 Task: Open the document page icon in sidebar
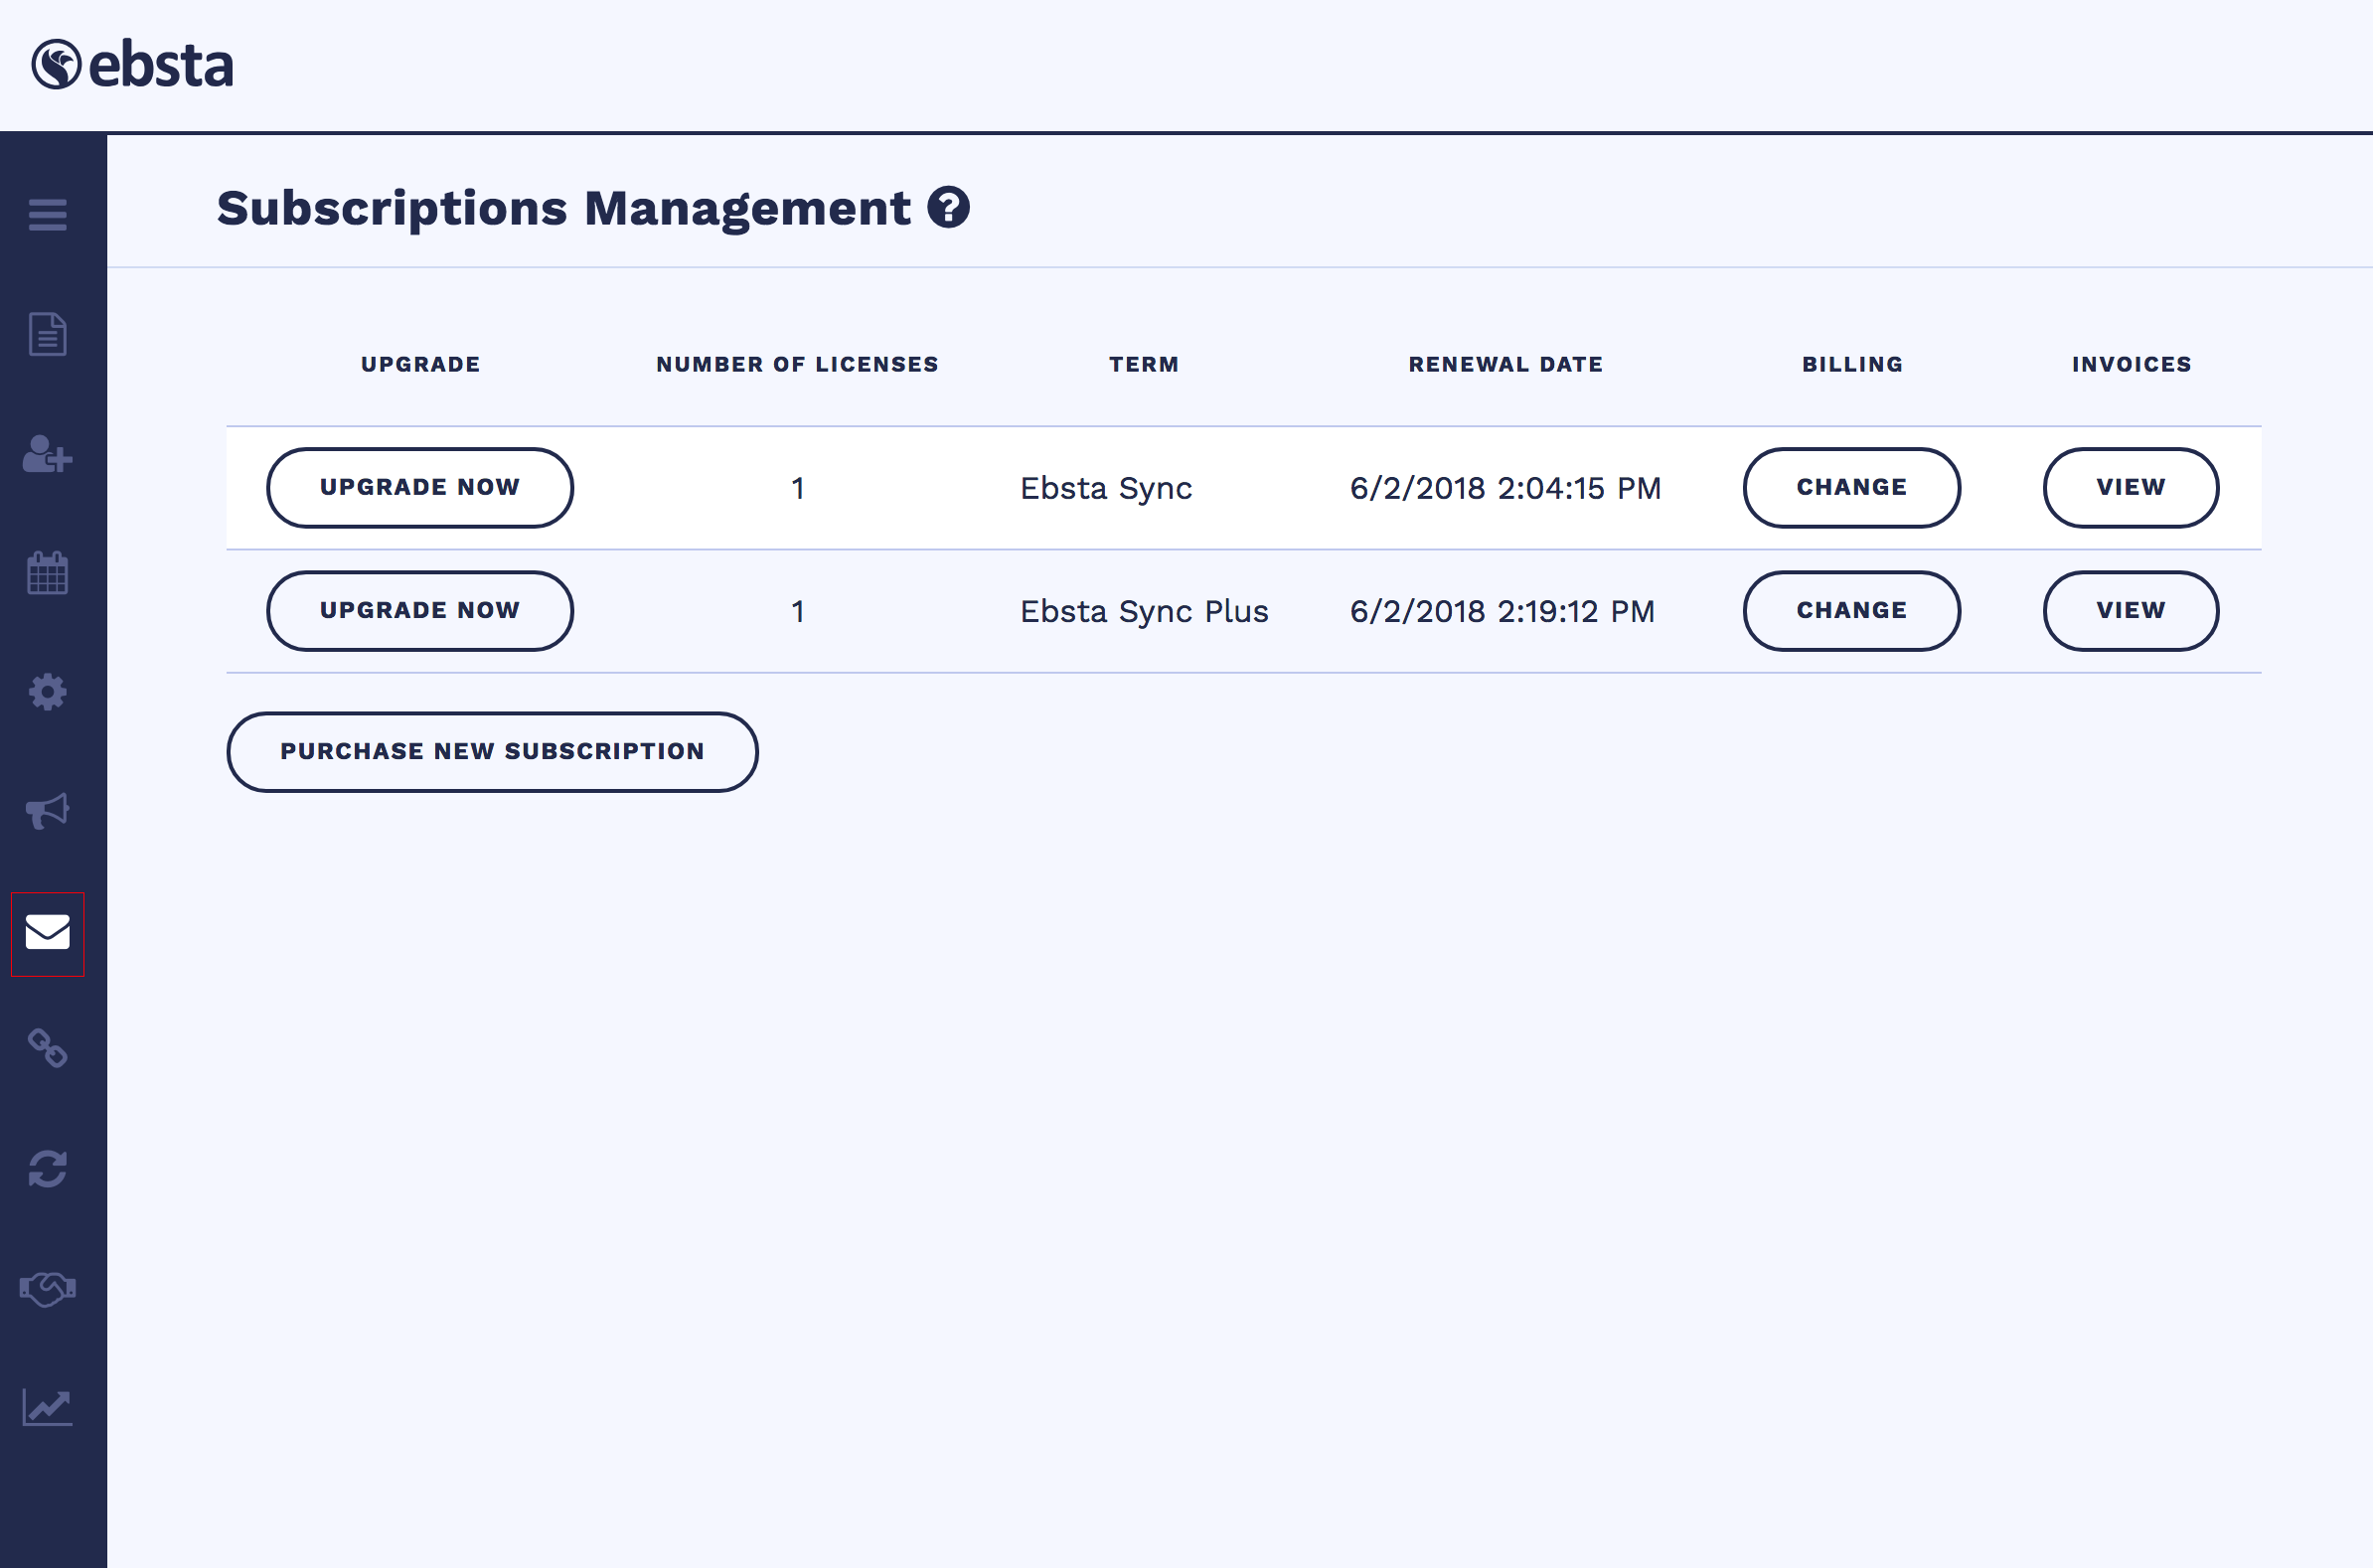pyautogui.click(x=47, y=334)
